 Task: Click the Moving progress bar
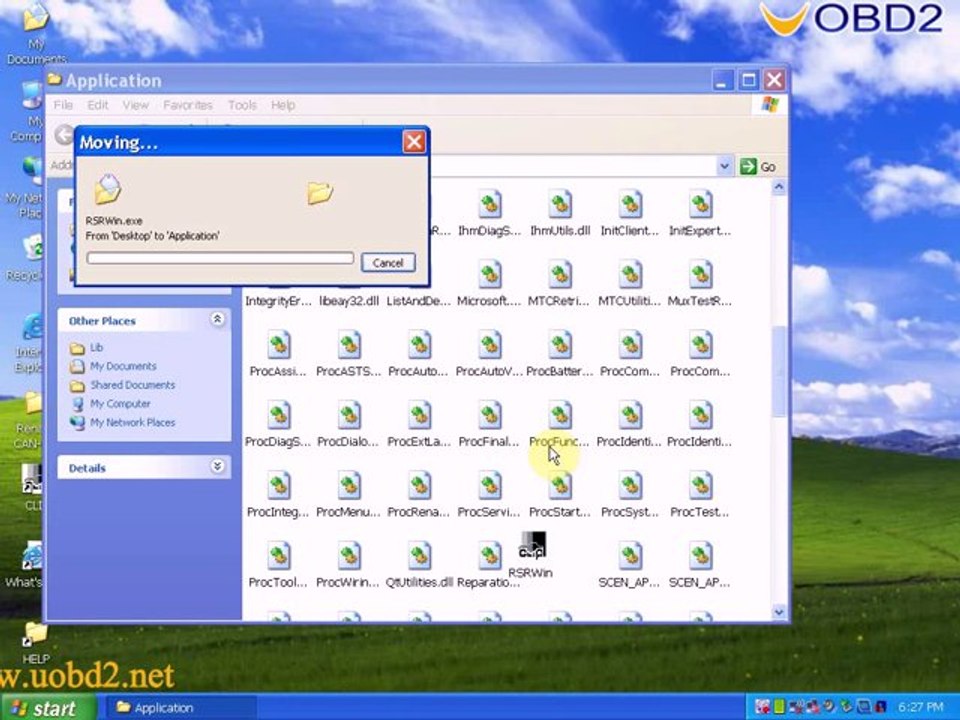(220, 258)
